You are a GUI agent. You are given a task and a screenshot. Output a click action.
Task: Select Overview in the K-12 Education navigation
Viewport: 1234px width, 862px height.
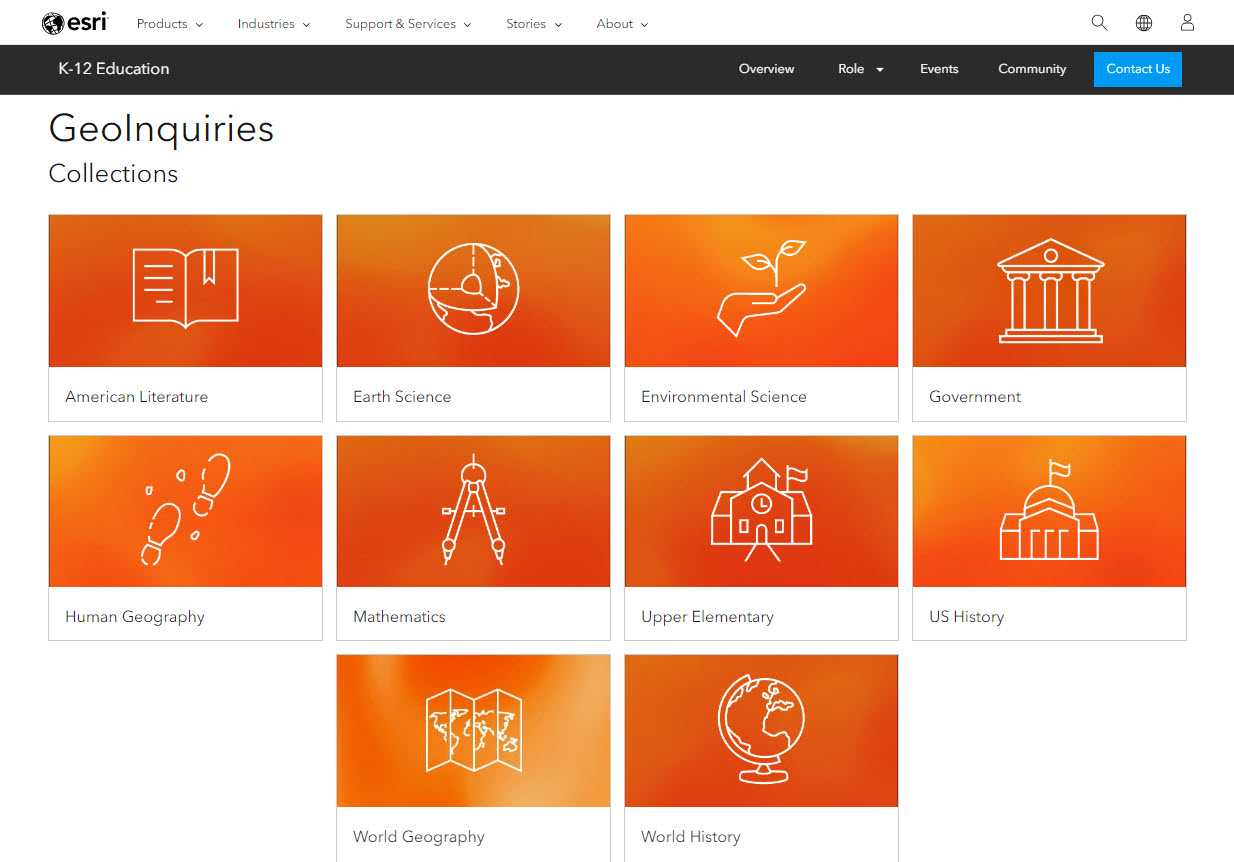click(x=766, y=69)
